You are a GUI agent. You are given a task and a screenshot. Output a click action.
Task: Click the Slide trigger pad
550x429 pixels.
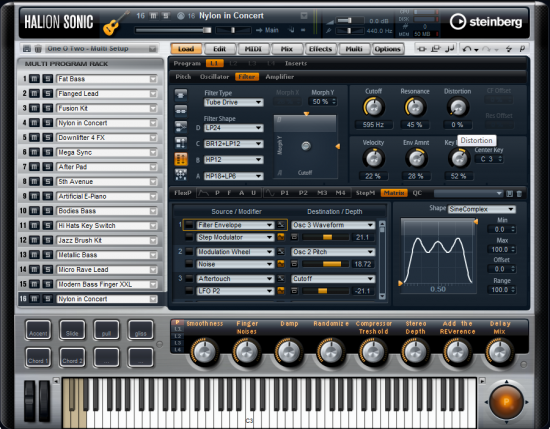coord(72,330)
